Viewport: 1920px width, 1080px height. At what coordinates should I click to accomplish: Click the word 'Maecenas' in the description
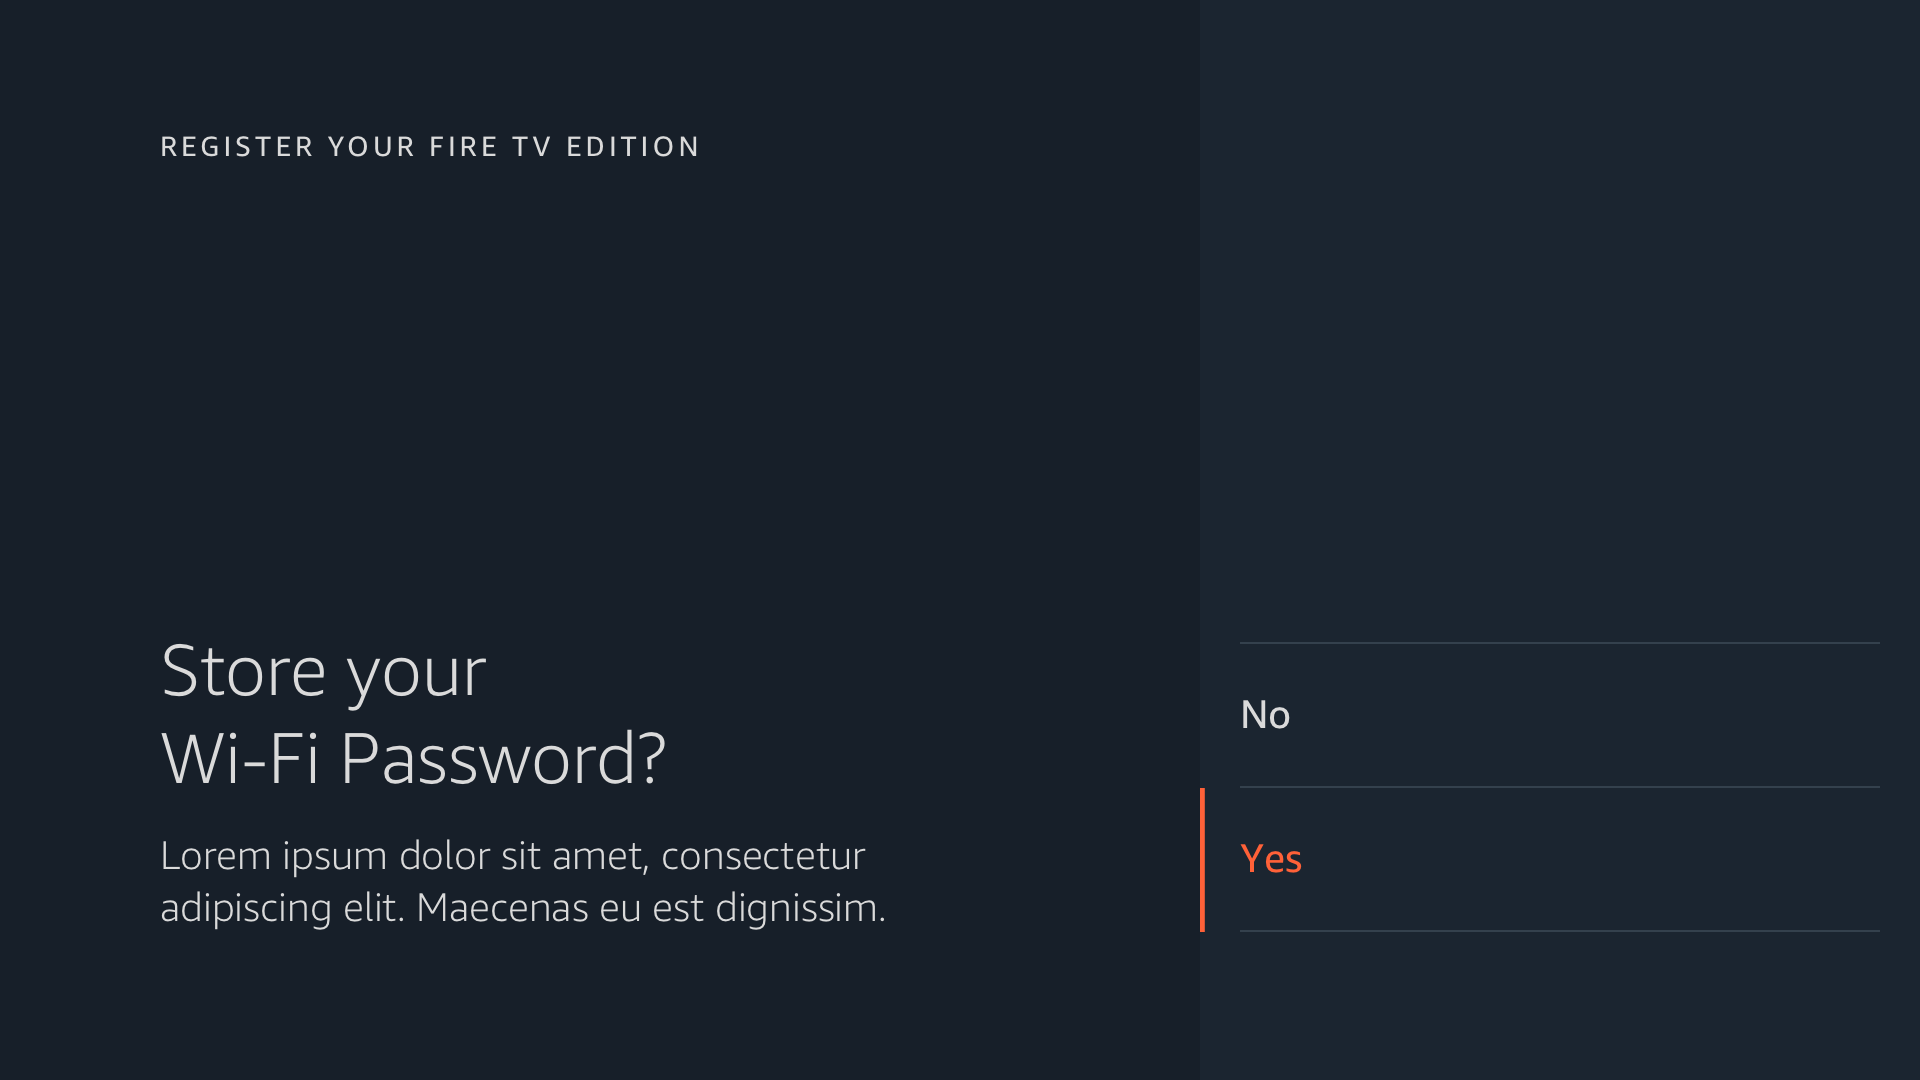(502, 908)
